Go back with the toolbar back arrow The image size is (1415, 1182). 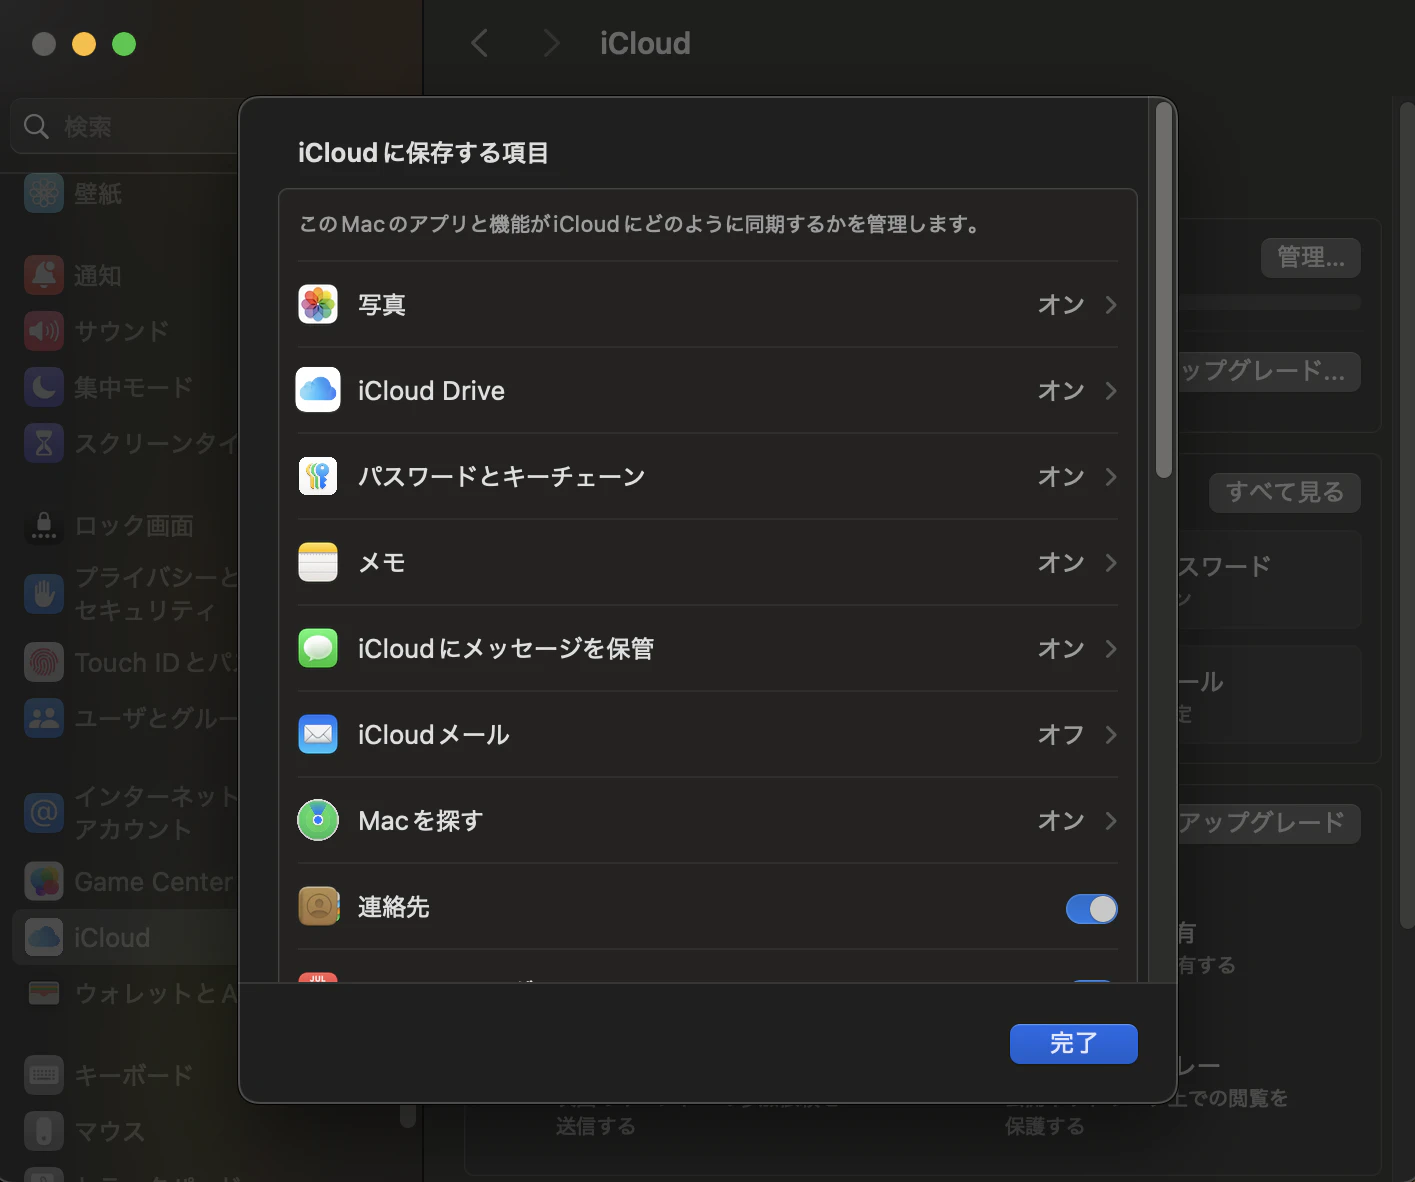click(x=480, y=43)
